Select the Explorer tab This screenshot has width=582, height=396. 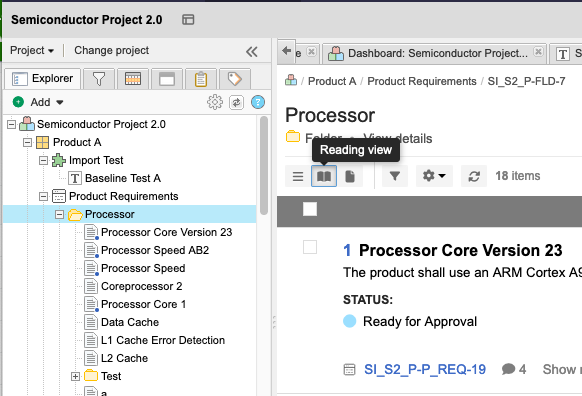(x=42, y=79)
